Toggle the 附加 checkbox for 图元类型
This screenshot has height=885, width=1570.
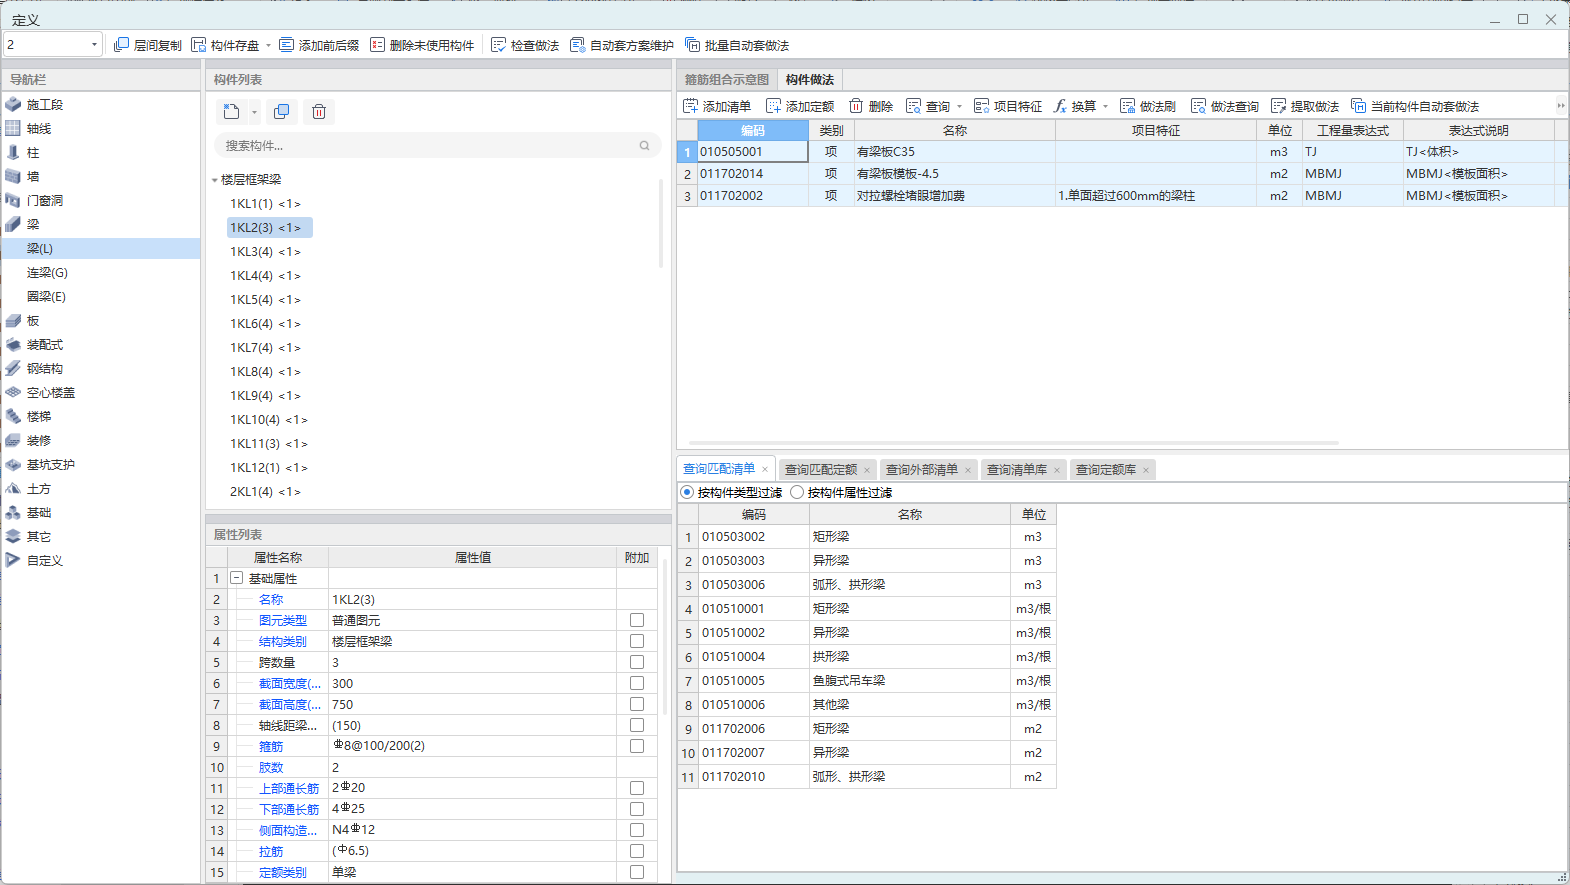(637, 620)
